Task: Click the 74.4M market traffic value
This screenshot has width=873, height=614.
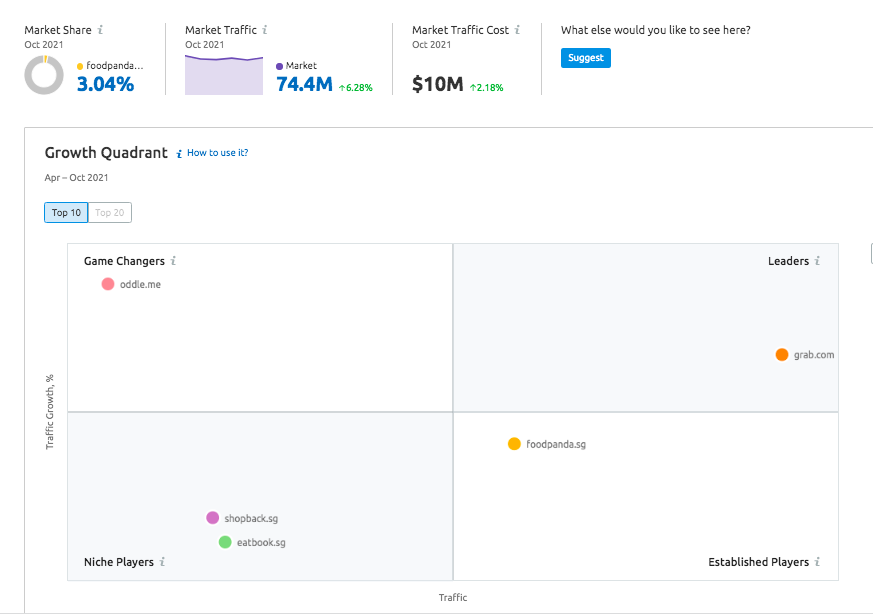Action: coord(304,84)
